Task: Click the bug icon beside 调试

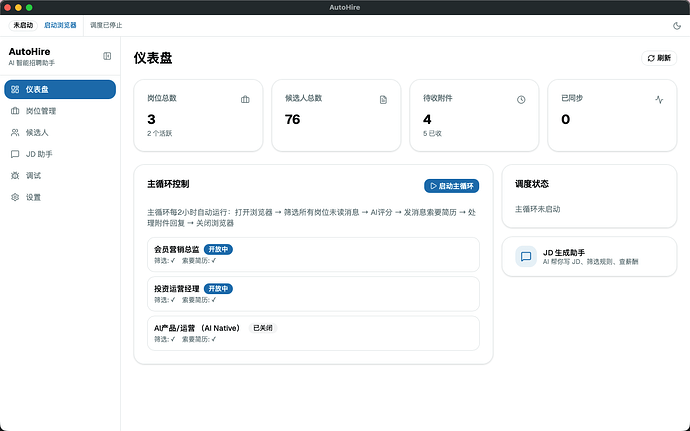Action: coord(15,176)
